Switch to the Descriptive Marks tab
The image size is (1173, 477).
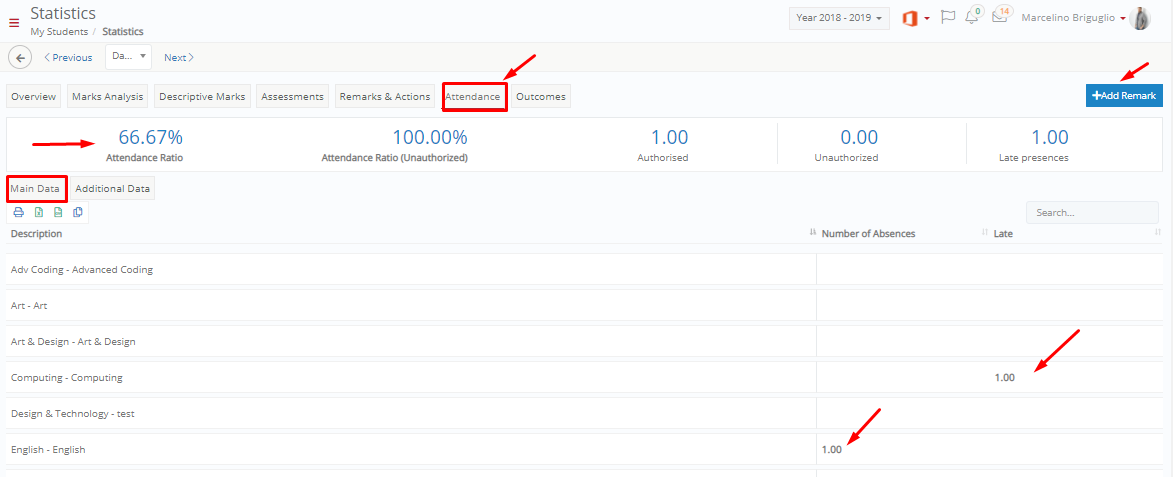point(202,96)
